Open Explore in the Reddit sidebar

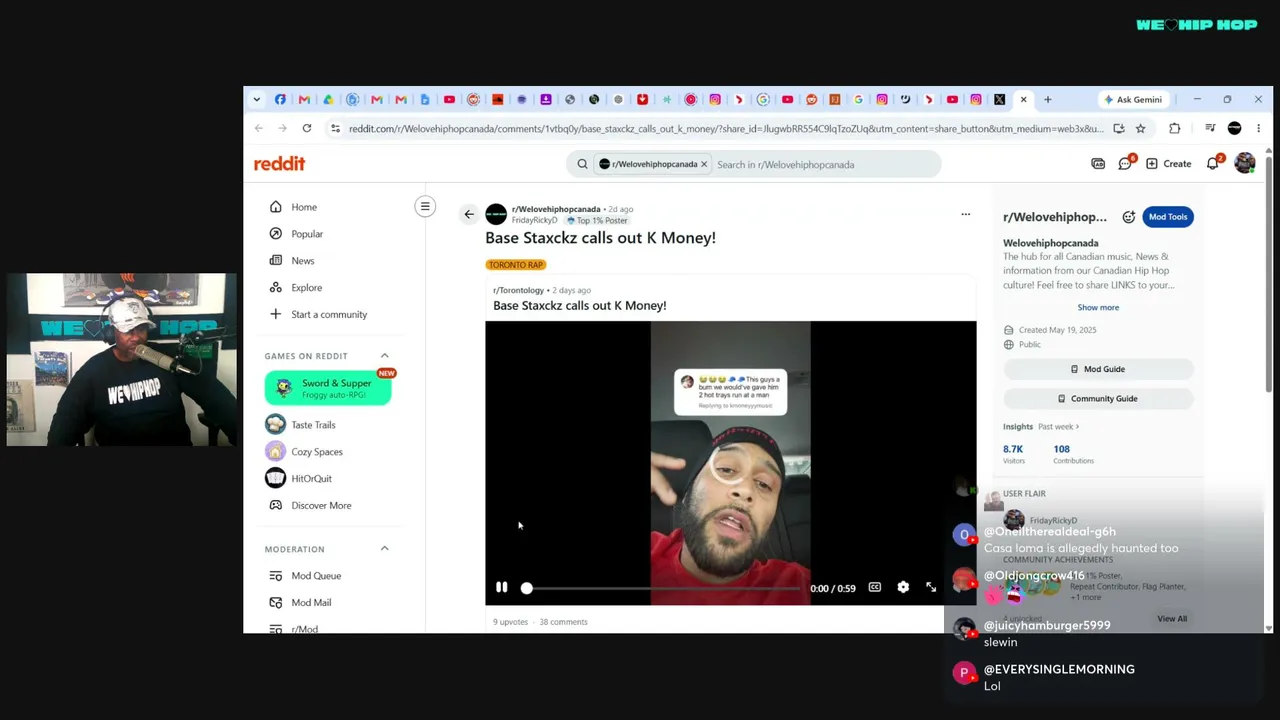306,288
